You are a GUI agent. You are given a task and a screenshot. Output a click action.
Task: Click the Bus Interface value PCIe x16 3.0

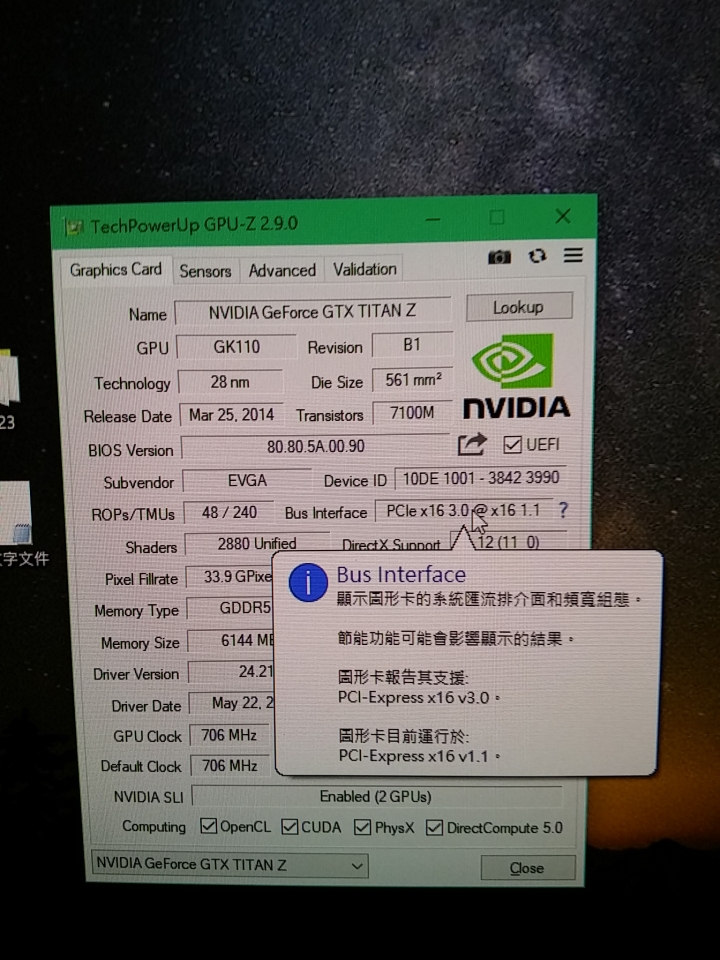tap(463, 511)
